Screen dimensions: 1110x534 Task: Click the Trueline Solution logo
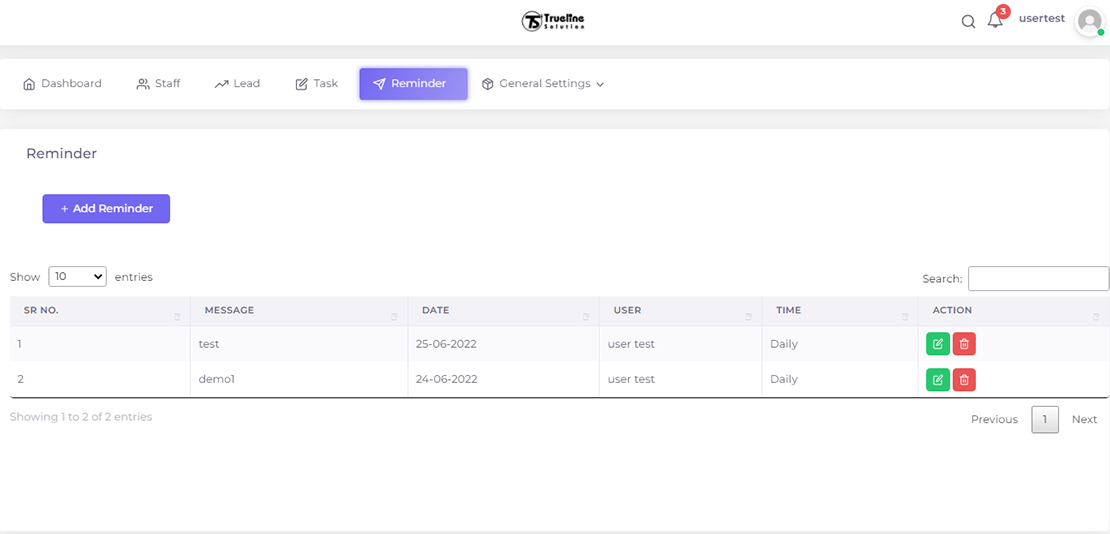pos(553,21)
